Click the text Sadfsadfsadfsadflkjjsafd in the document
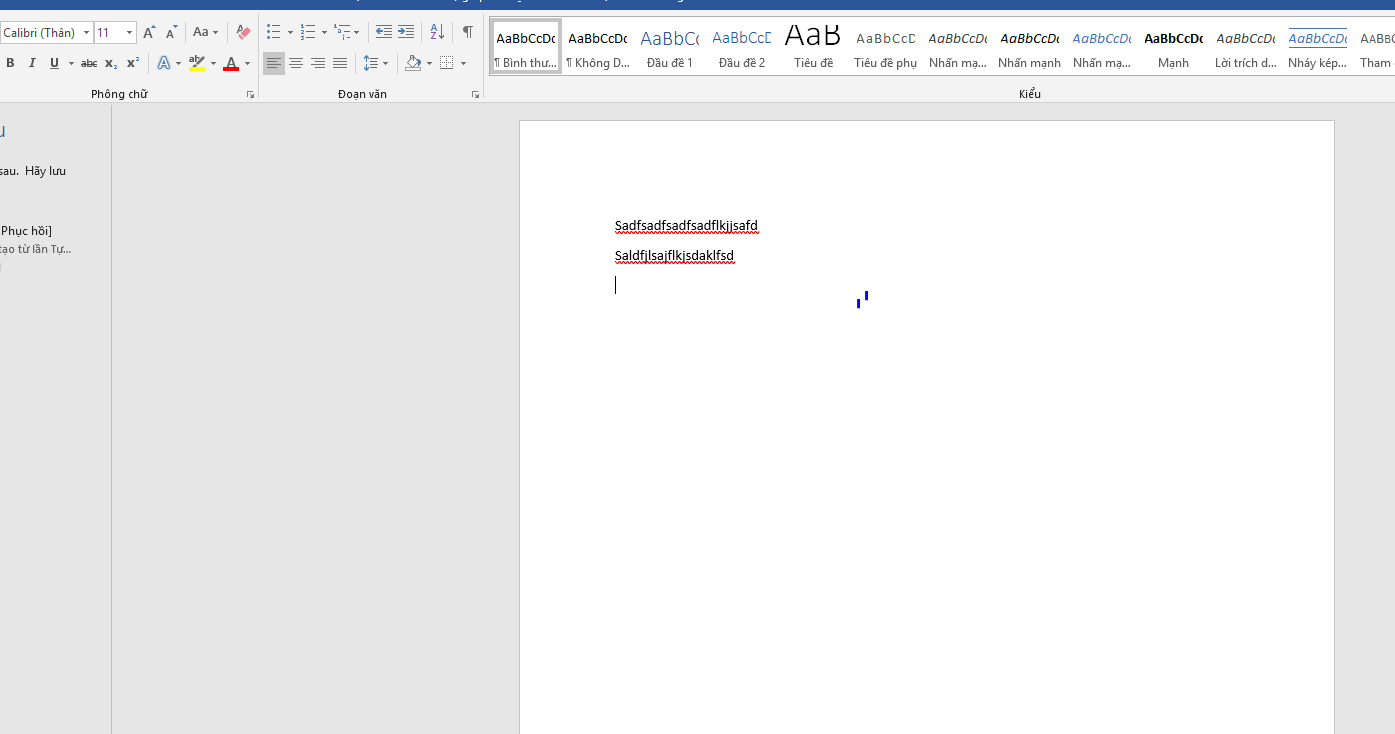The image size is (1395, 734). [x=686, y=226]
